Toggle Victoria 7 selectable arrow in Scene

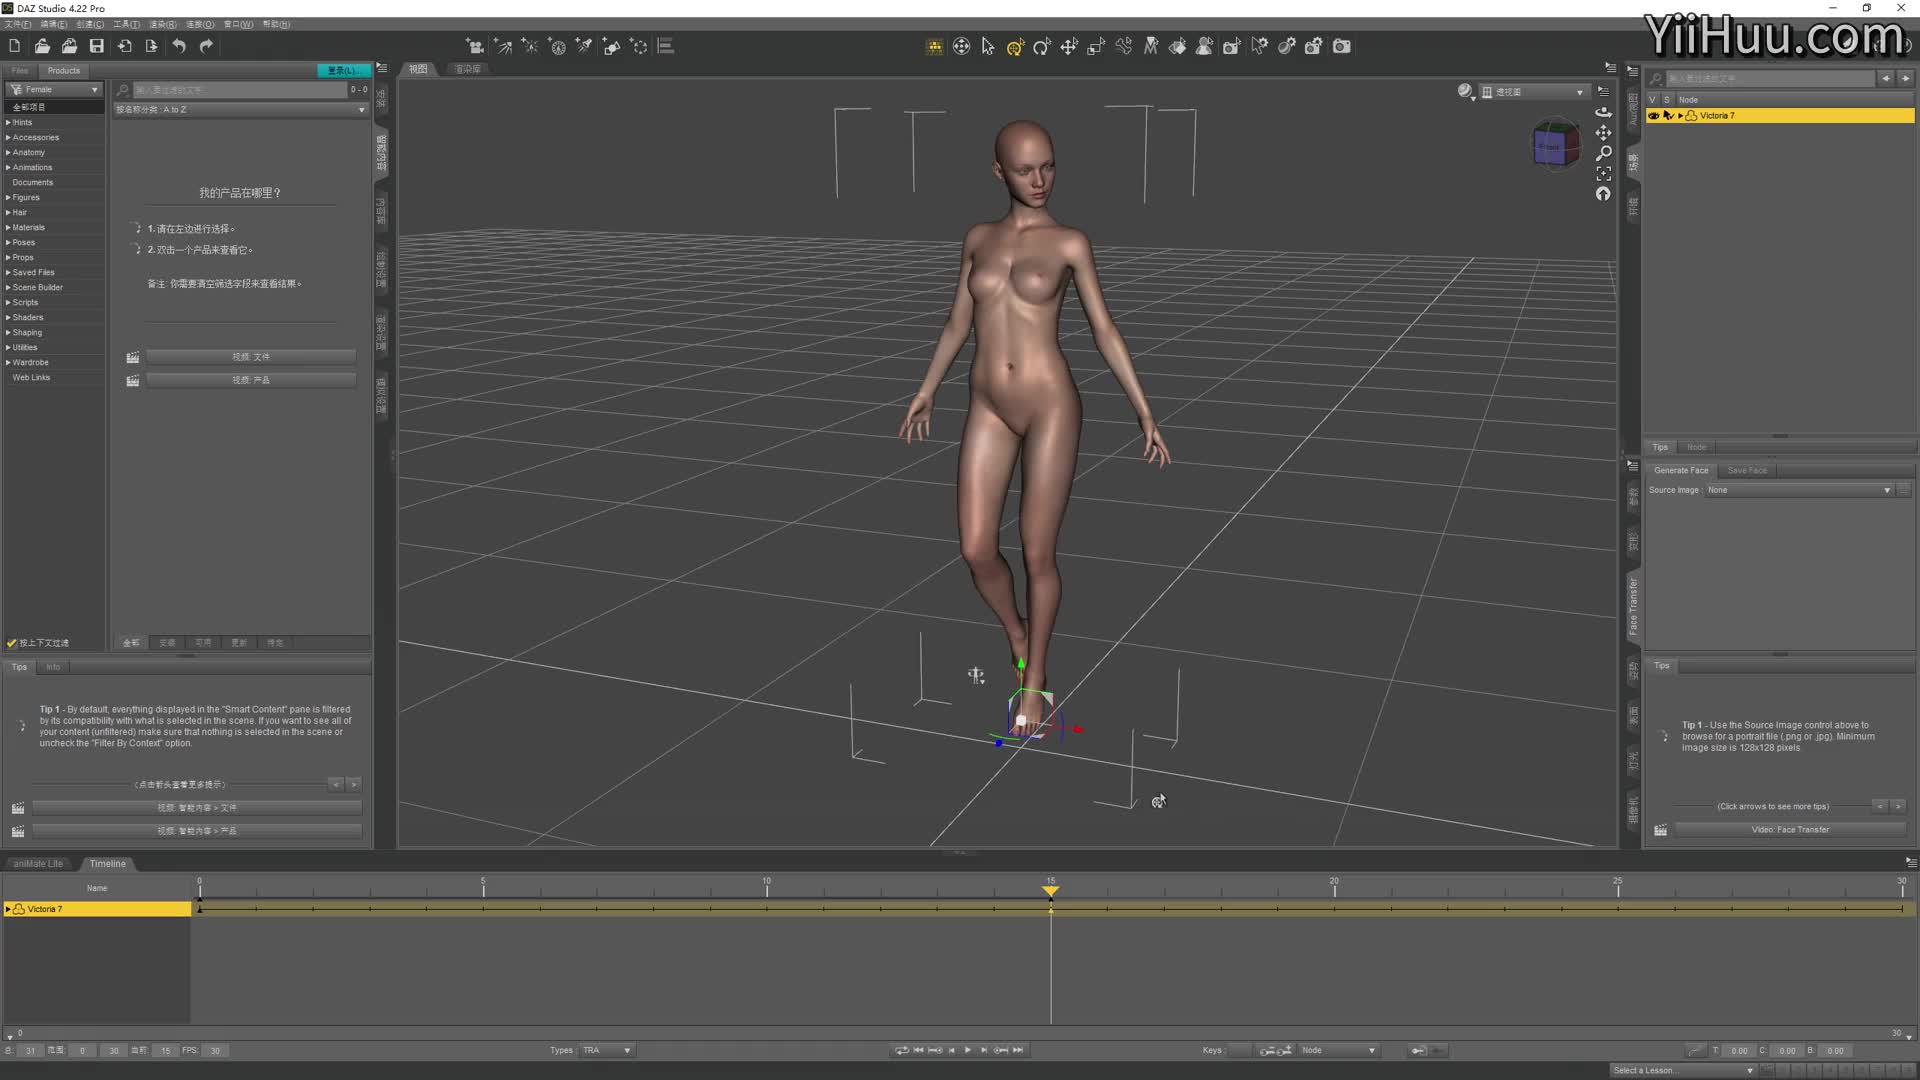tap(1668, 116)
